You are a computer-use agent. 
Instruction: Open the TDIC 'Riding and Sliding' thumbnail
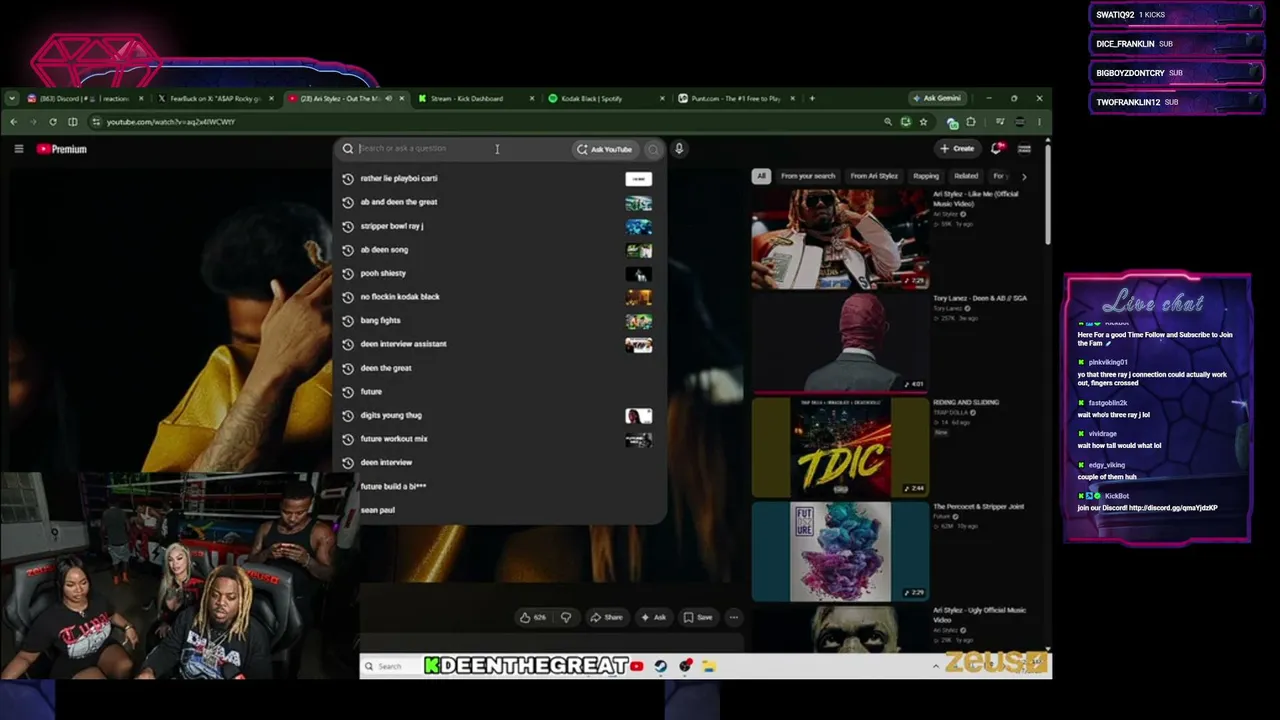click(x=840, y=447)
